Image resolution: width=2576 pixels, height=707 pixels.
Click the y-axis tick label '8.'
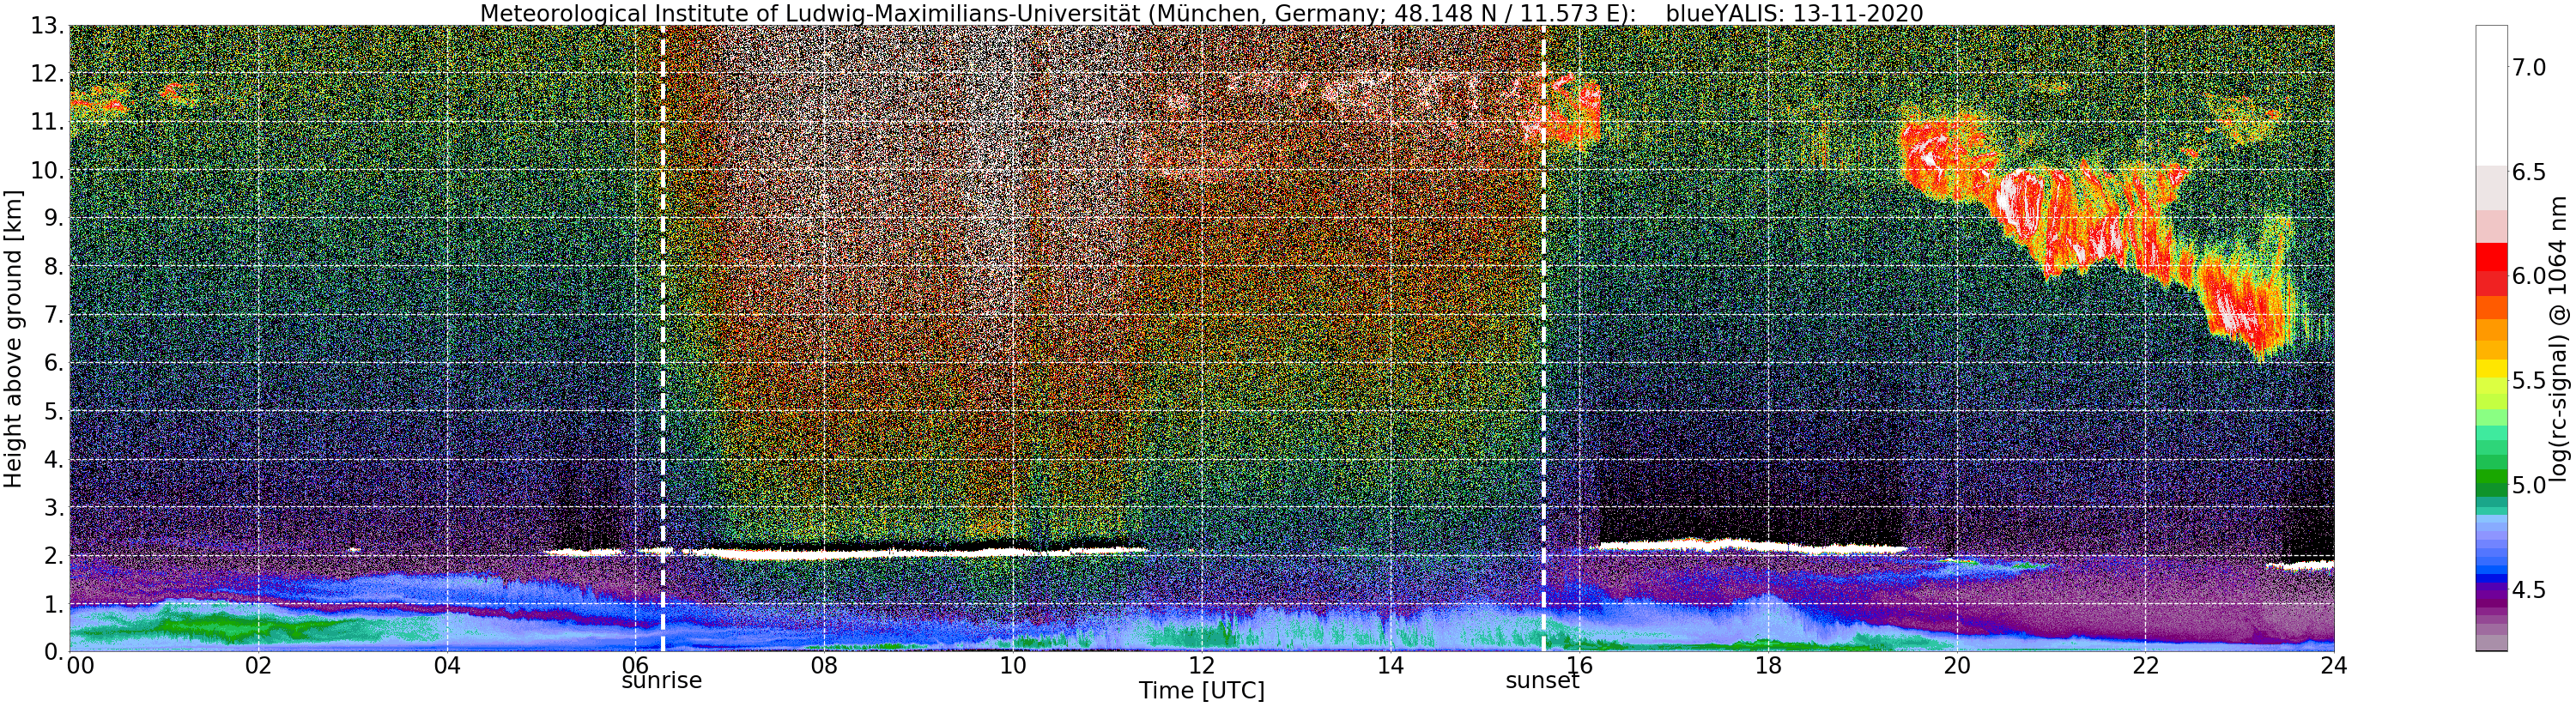(x=53, y=267)
